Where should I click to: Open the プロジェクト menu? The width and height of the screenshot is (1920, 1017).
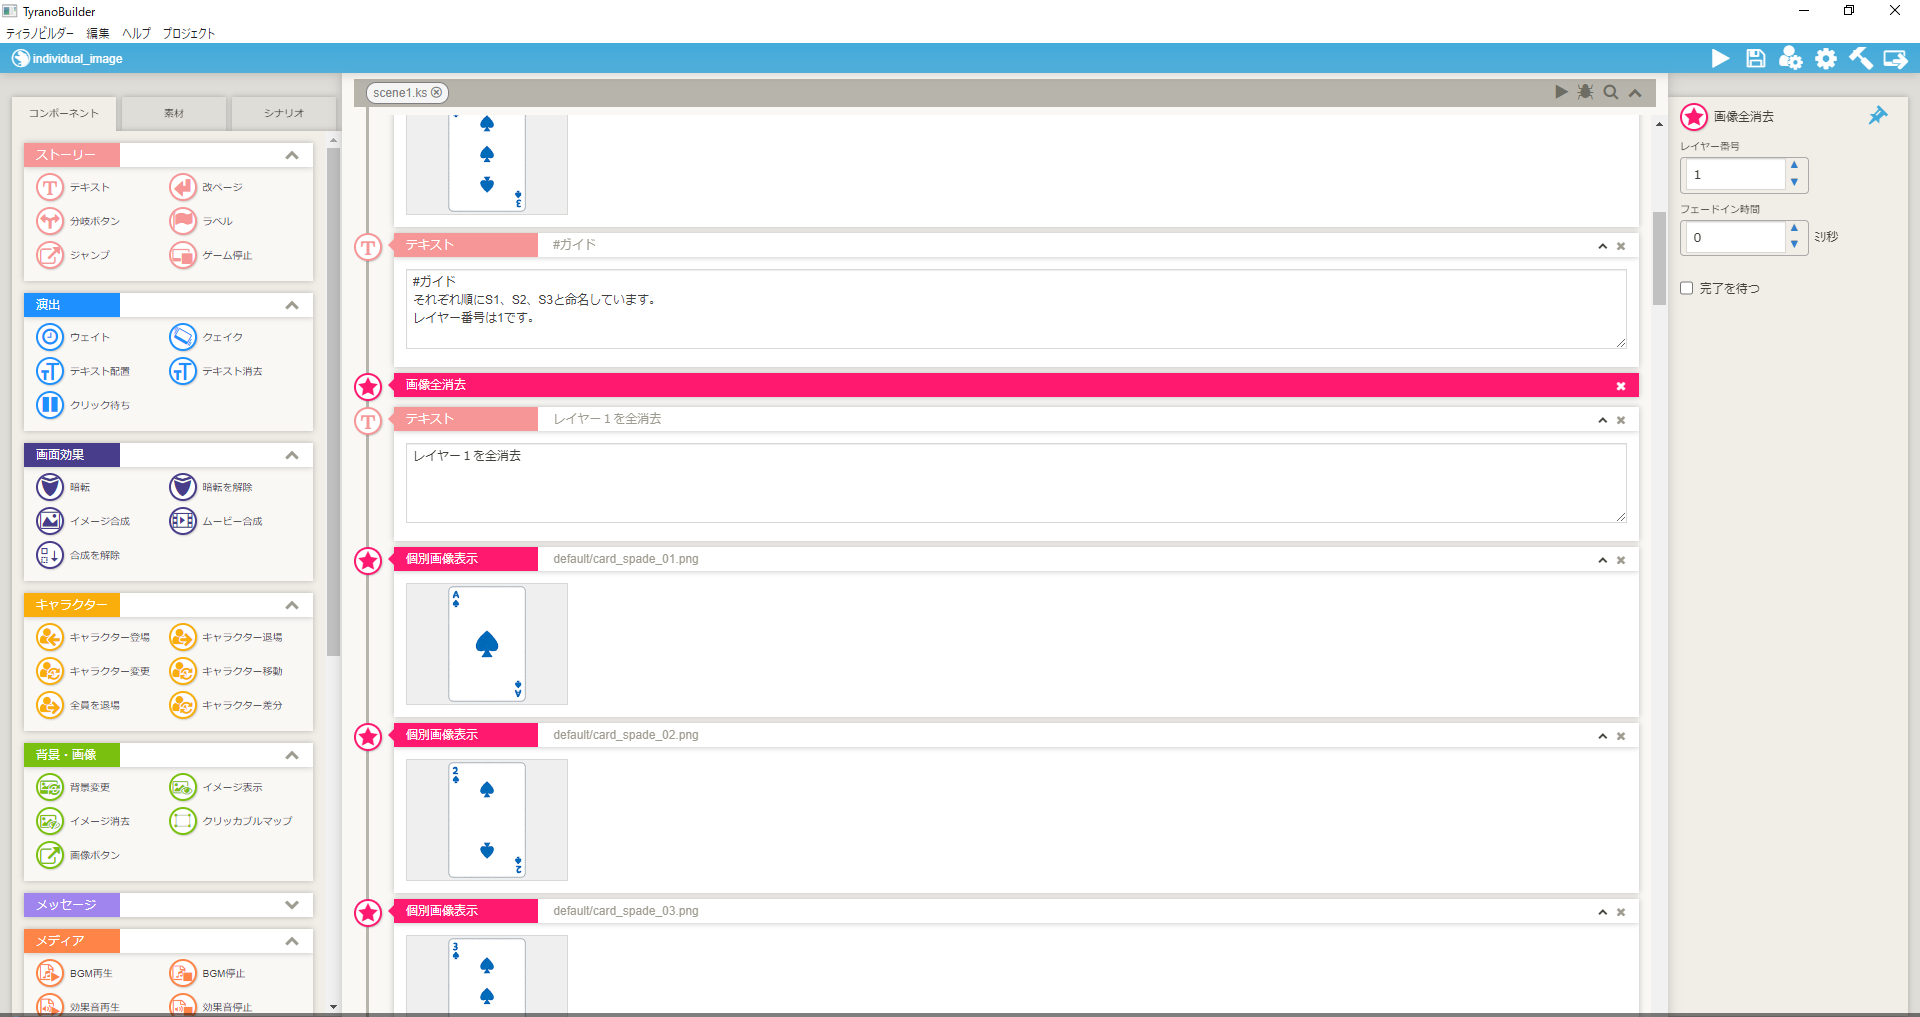tap(189, 33)
